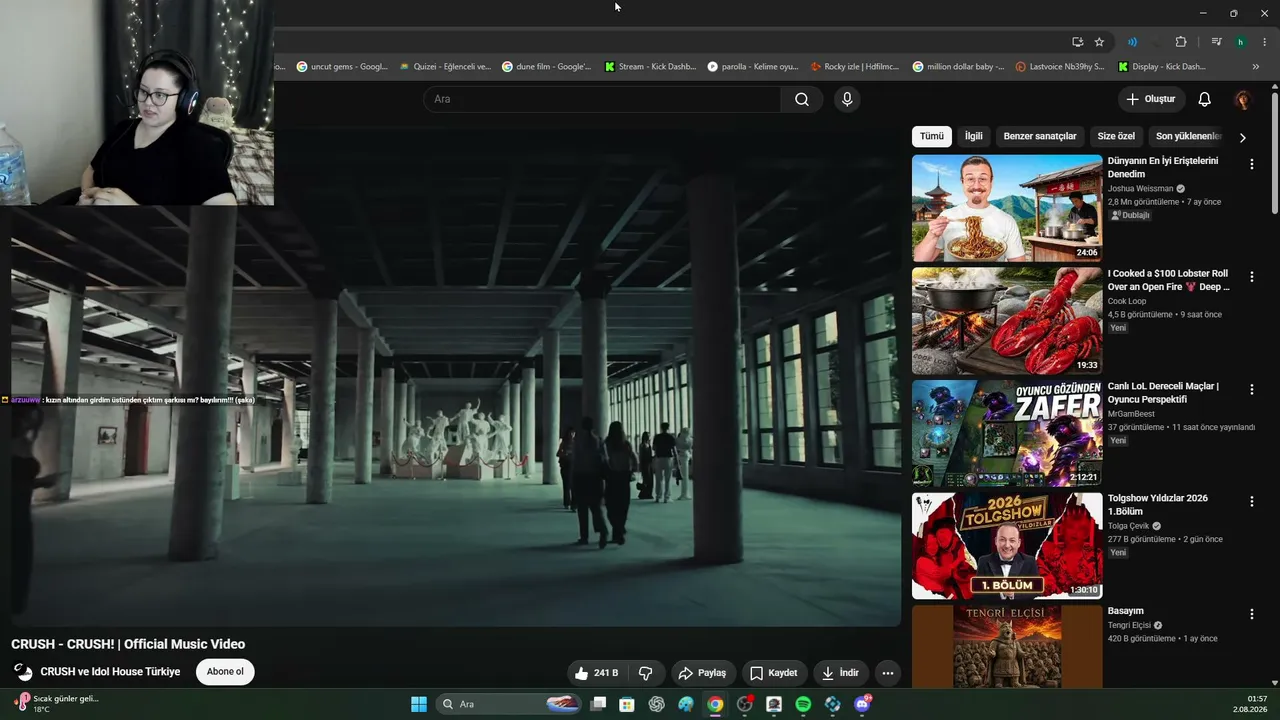Screen dimensions: 1280x720
Task: Open the 'uncut gems' bookmark
Action: click(342, 67)
